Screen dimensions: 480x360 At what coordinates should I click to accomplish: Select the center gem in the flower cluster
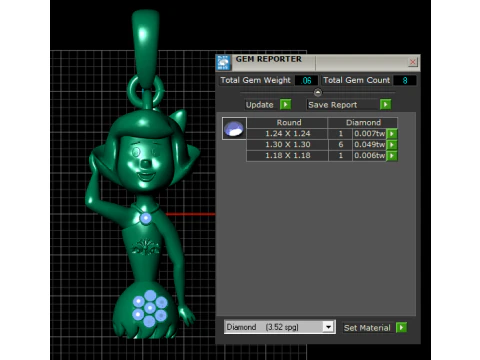pos(150,308)
